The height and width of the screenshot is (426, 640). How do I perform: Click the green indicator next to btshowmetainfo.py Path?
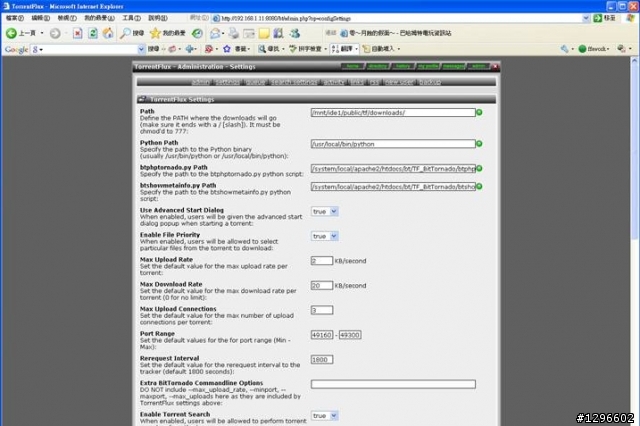[479, 186]
